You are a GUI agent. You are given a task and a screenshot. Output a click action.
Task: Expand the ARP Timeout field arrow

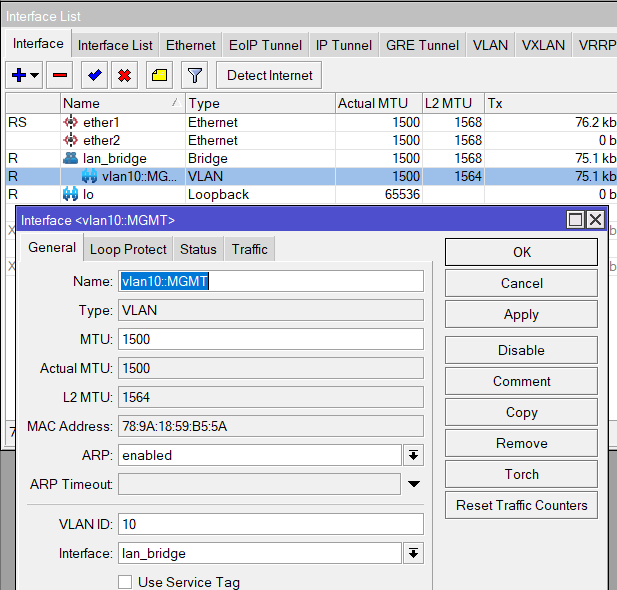(x=414, y=484)
